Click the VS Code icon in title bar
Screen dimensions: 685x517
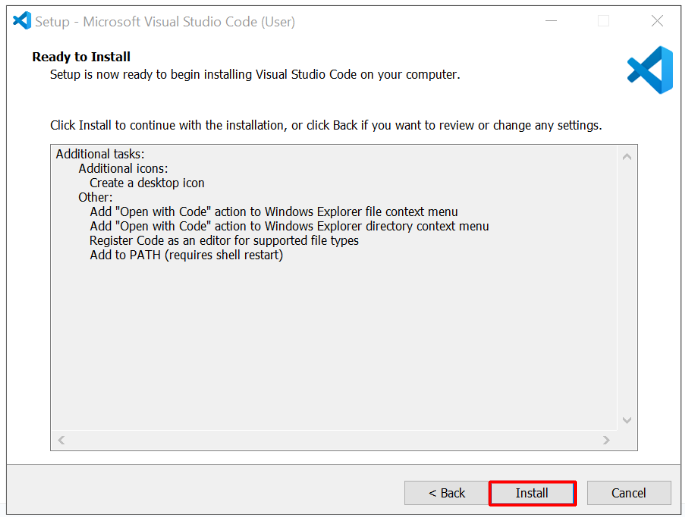pos(21,20)
